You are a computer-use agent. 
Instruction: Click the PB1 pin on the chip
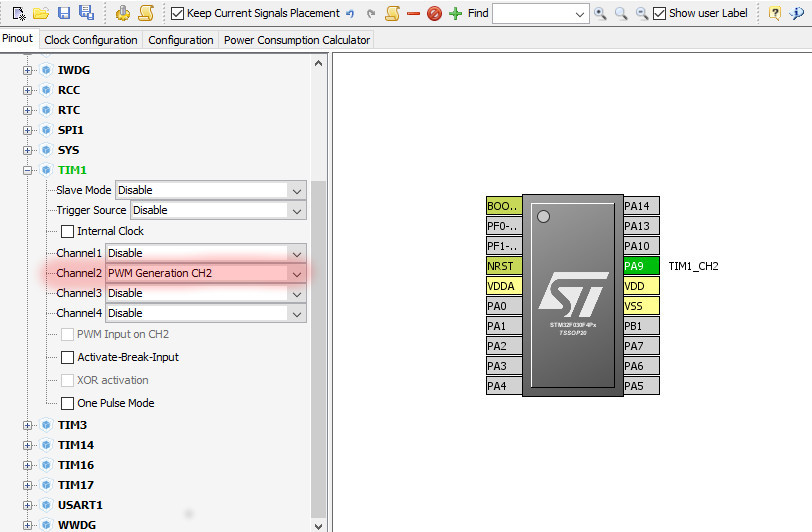point(641,326)
